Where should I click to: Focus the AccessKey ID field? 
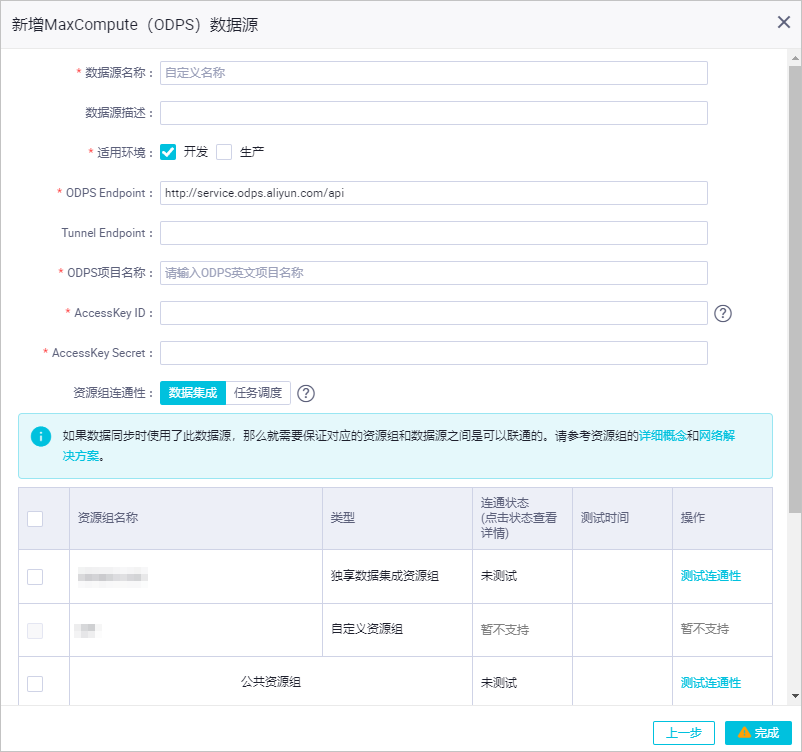coord(434,313)
